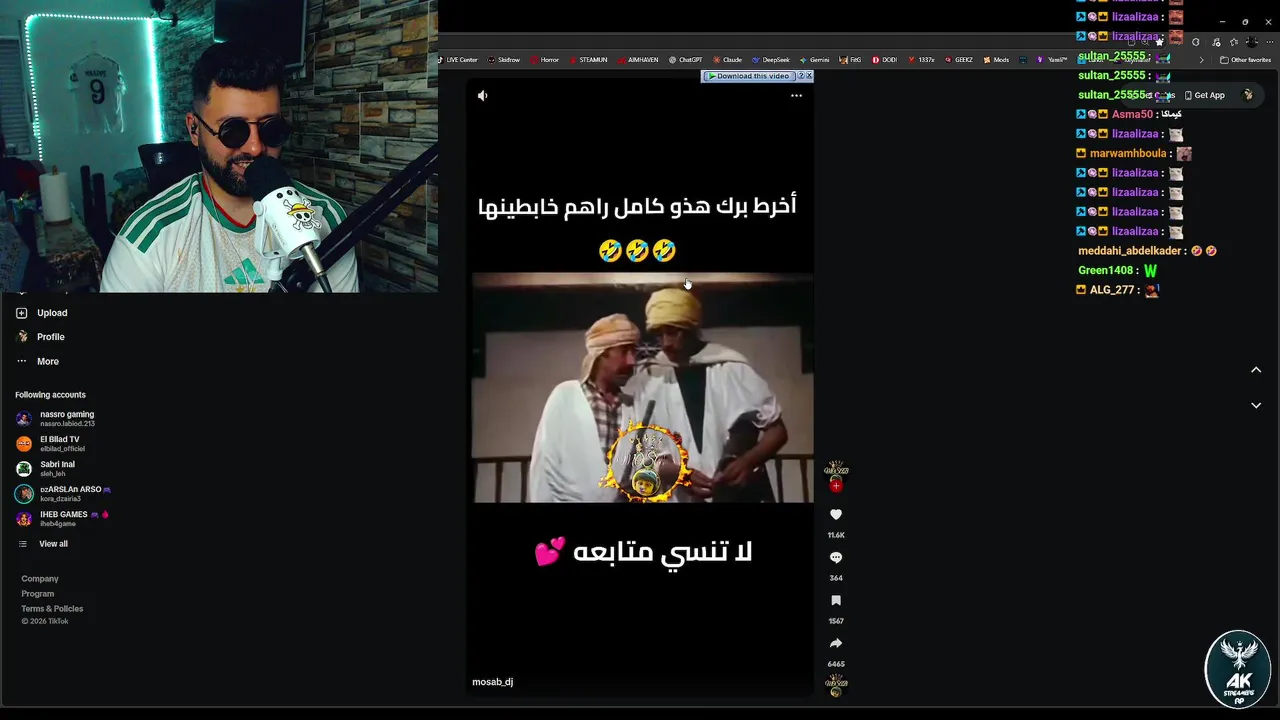The width and height of the screenshot is (1280, 720).
Task: Open Claude bookmark
Action: point(727,60)
